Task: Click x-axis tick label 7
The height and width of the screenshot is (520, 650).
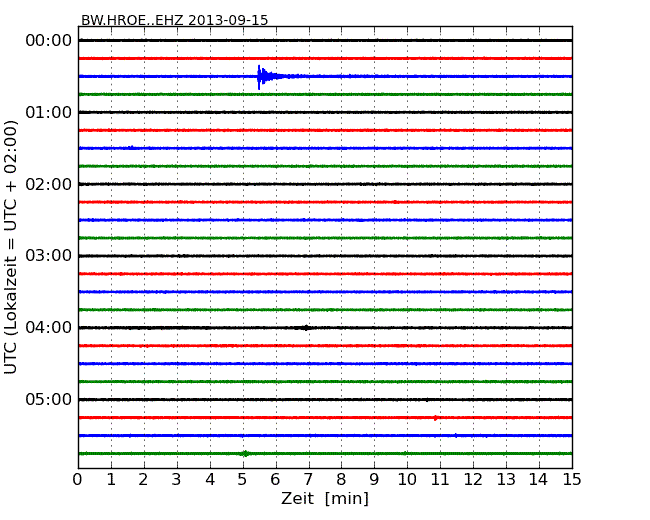Action: point(308,480)
